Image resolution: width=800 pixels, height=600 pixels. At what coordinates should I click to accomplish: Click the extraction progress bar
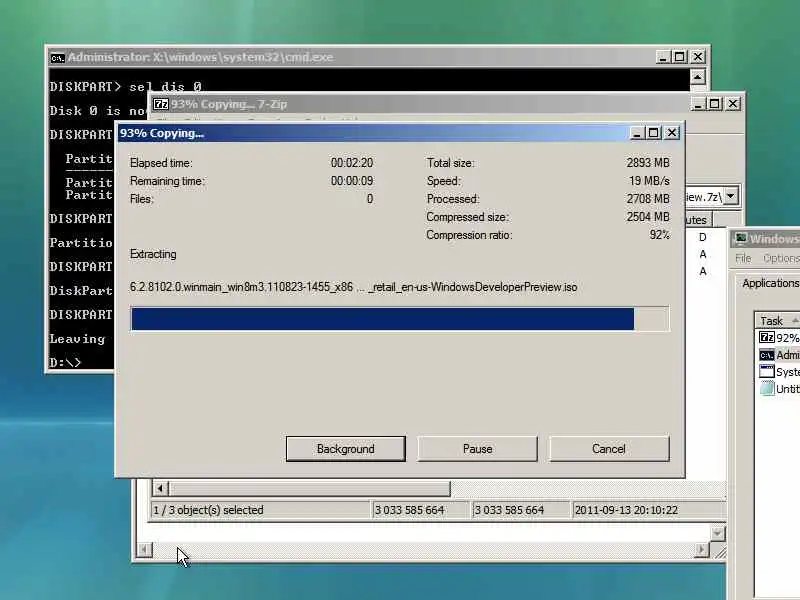(x=399, y=319)
